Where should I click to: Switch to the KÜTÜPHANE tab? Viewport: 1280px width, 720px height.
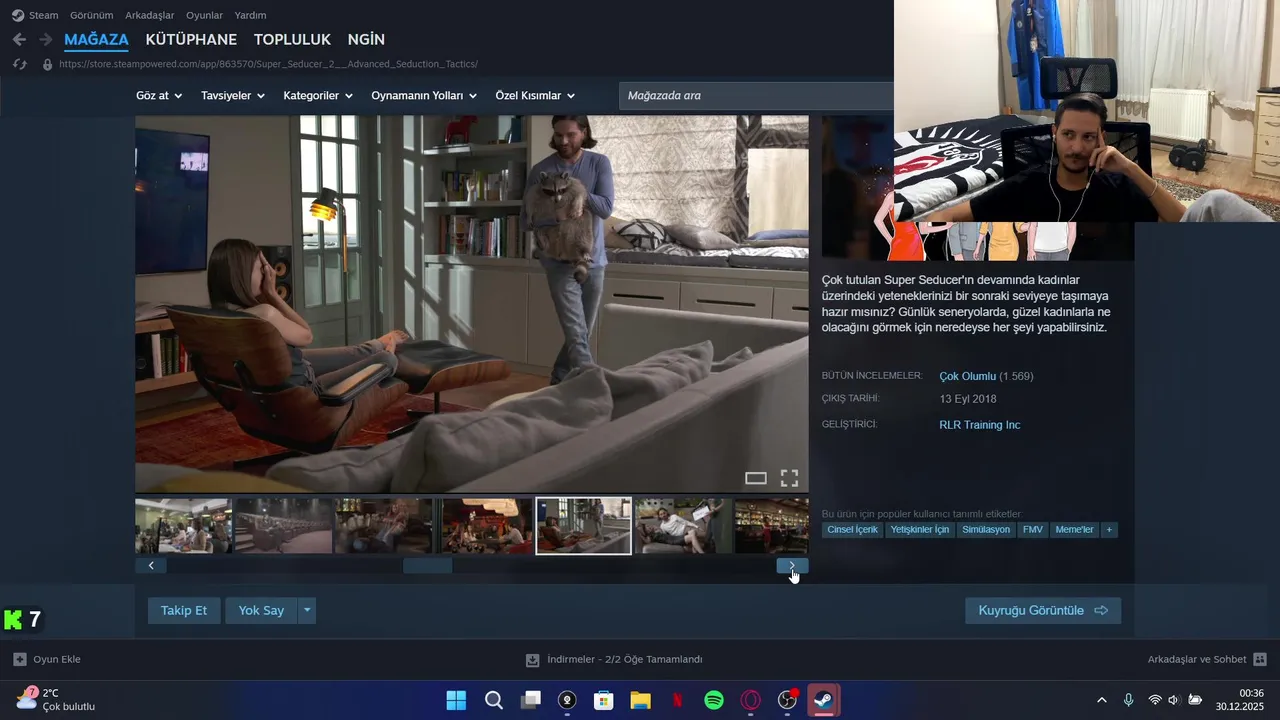(191, 40)
